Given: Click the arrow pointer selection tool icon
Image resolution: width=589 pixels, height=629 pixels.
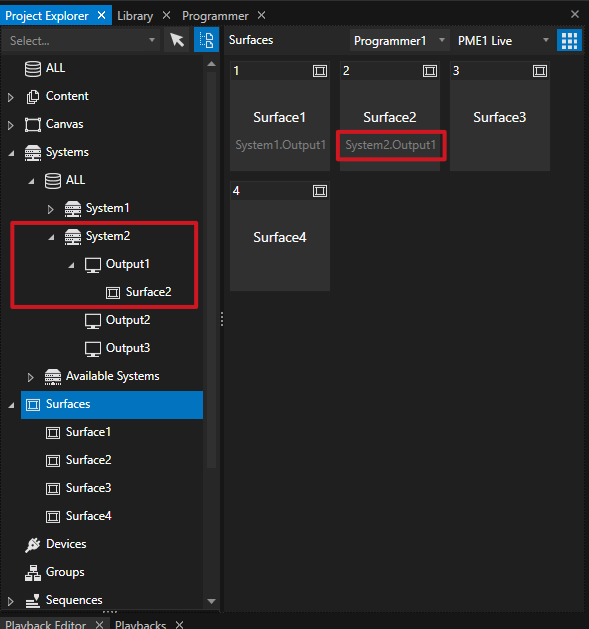Looking at the screenshot, I should click(x=177, y=40).
